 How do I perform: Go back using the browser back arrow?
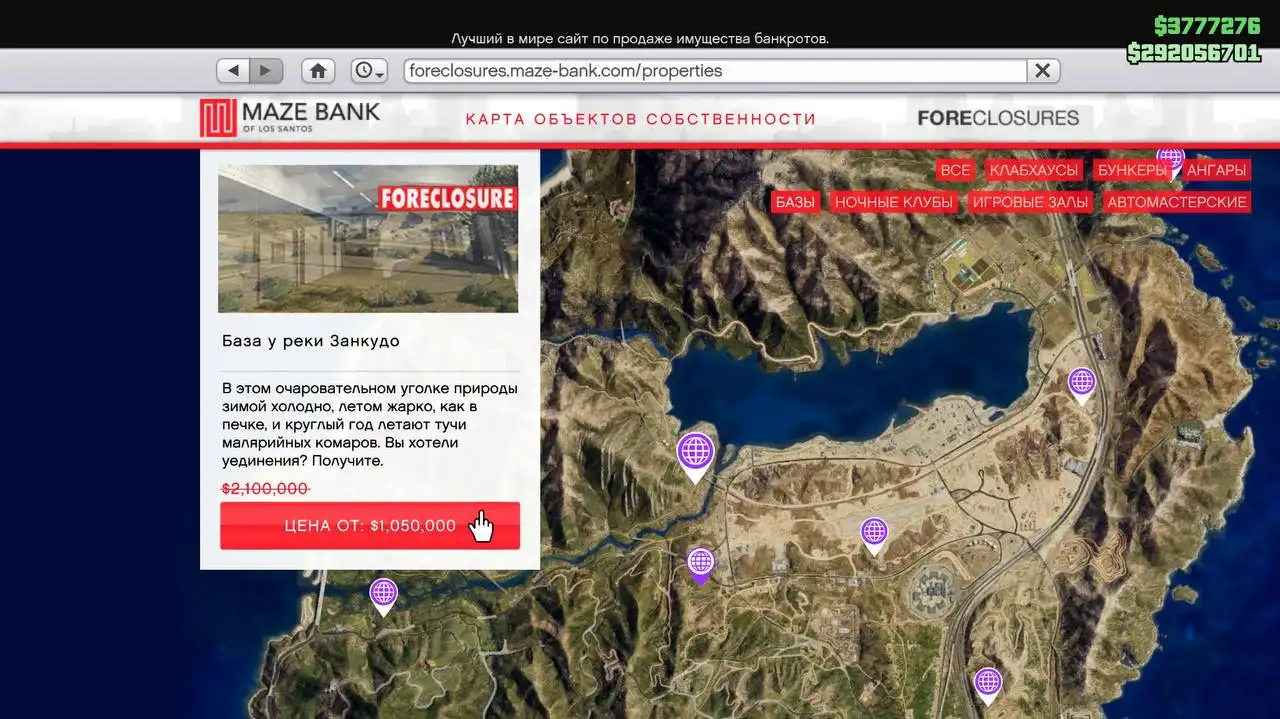(233, 71)
